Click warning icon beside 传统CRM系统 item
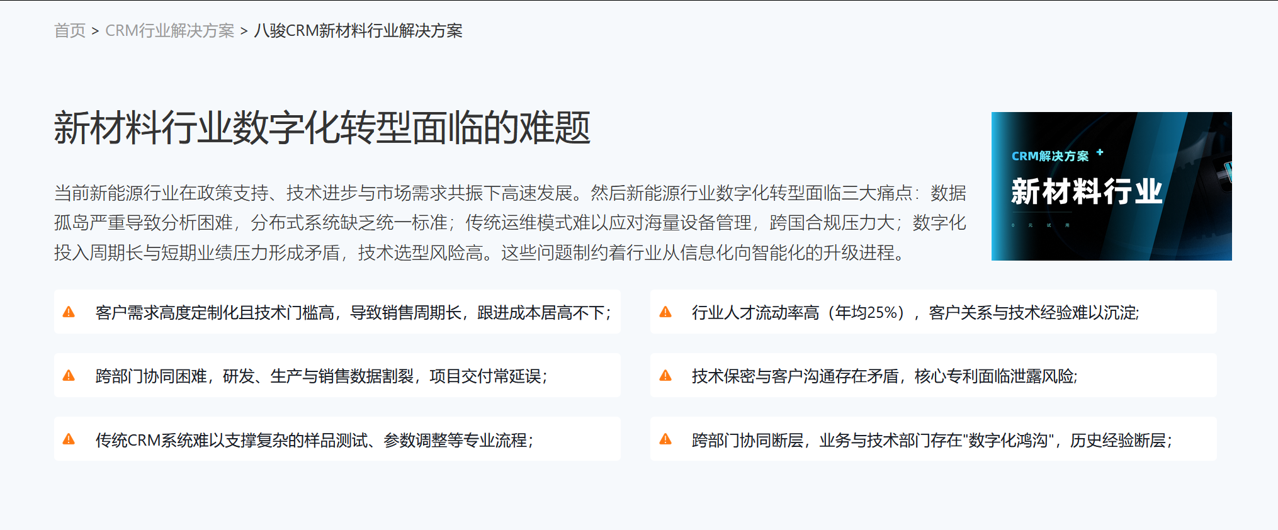The image size is (1278, 530). (x=69, y=439)
